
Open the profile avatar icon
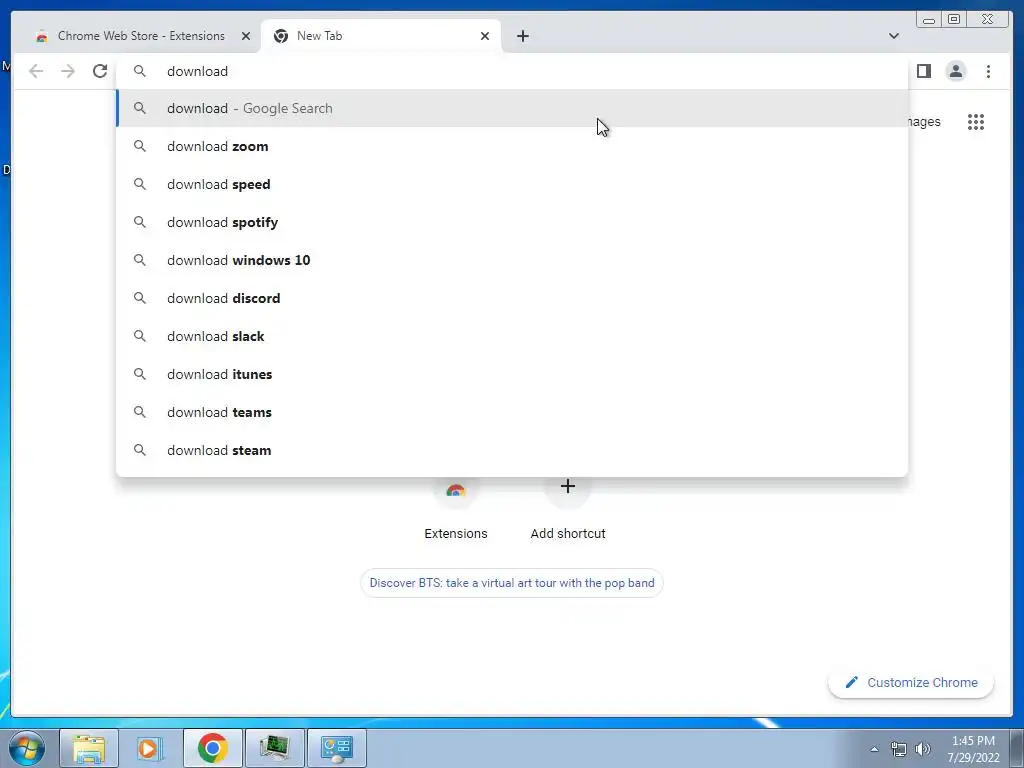pyautogui.click(x=955, y=71)
